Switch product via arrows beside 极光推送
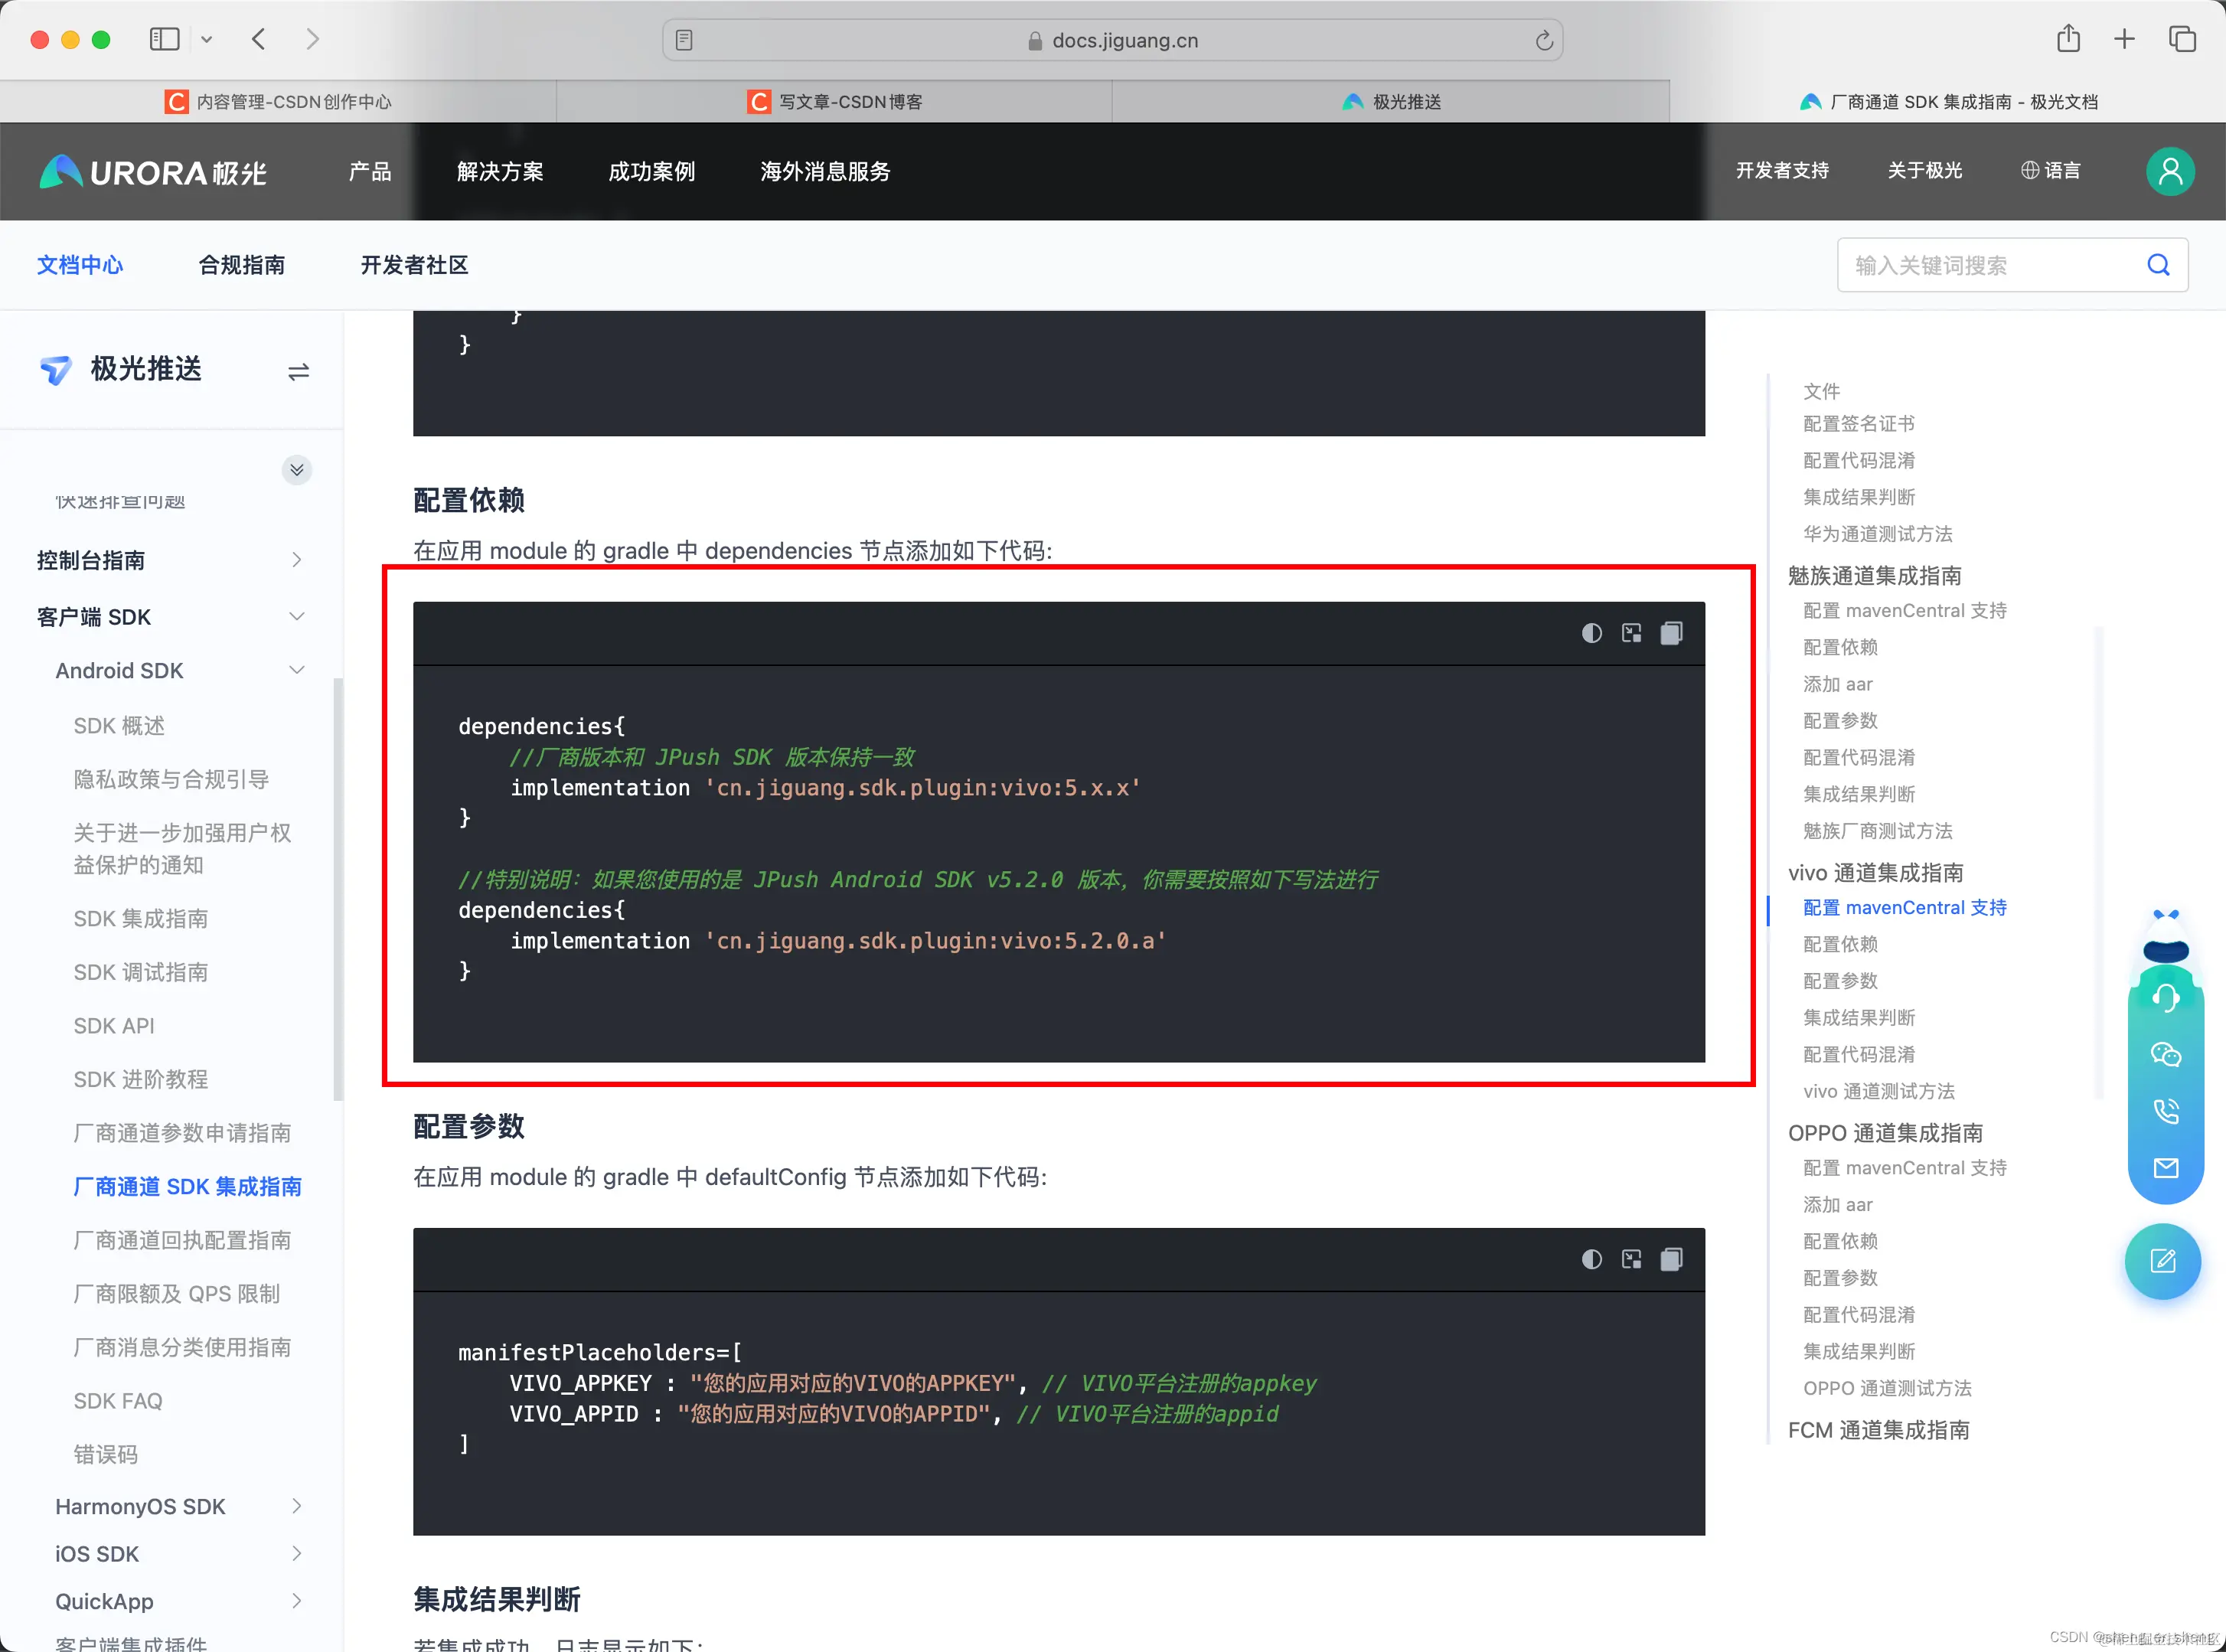The image size is (2226, 1652). (298, 372)
